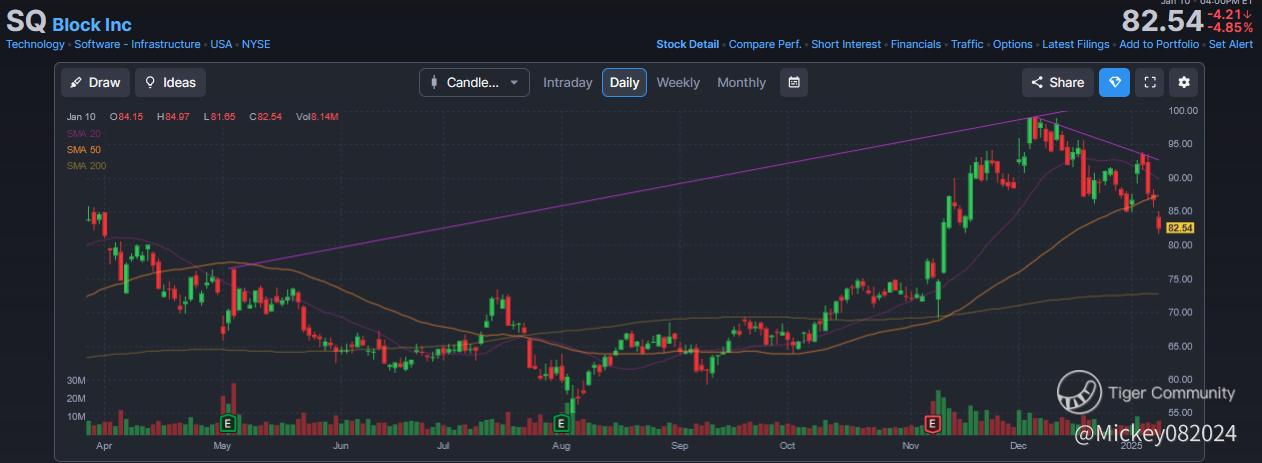This screenshot has height=463, width=1262.
Task: Click the November earnings E marker
Action: [x=932, y=423]
